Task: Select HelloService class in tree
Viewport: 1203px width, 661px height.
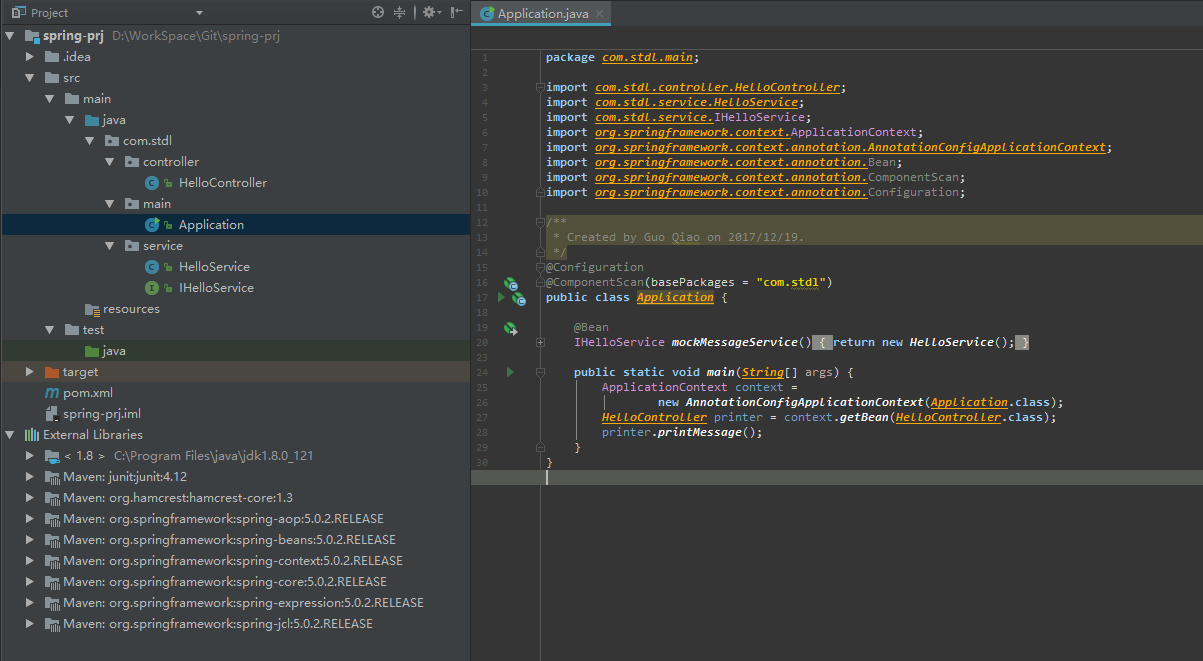Action: click(214, 267)
